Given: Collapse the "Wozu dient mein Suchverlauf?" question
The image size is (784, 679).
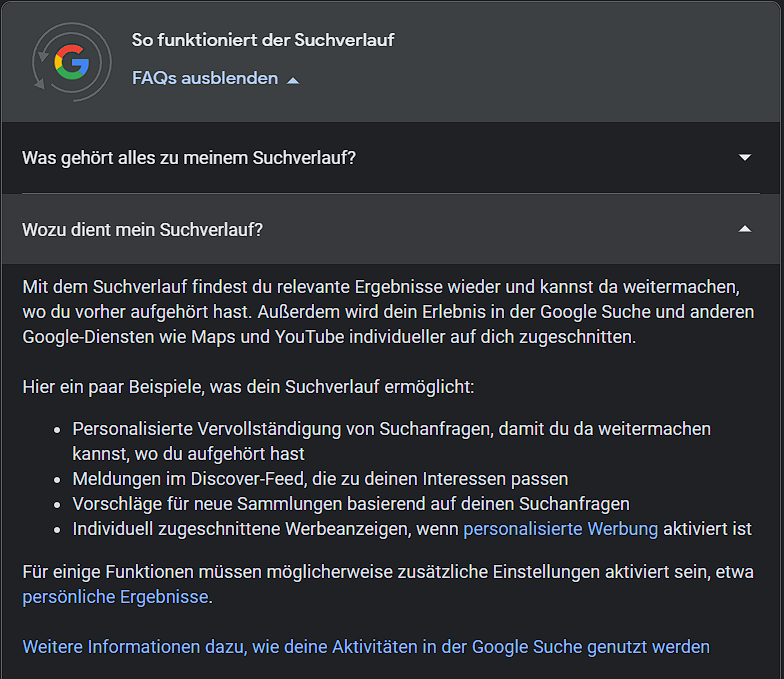Looking at the screenshot, I should coord(143,230).
